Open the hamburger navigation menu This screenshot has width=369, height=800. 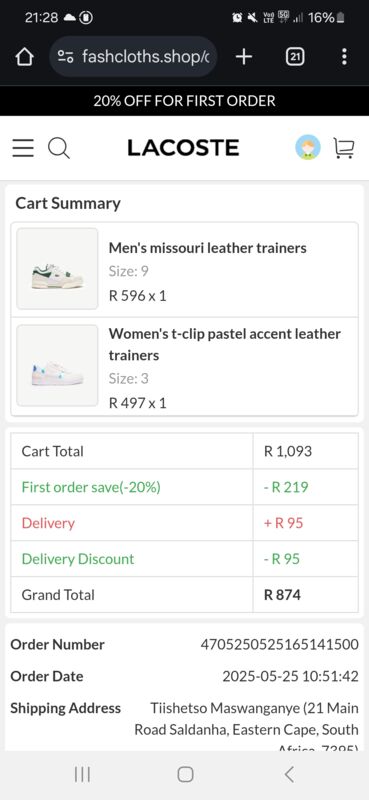tap(23, 148)
